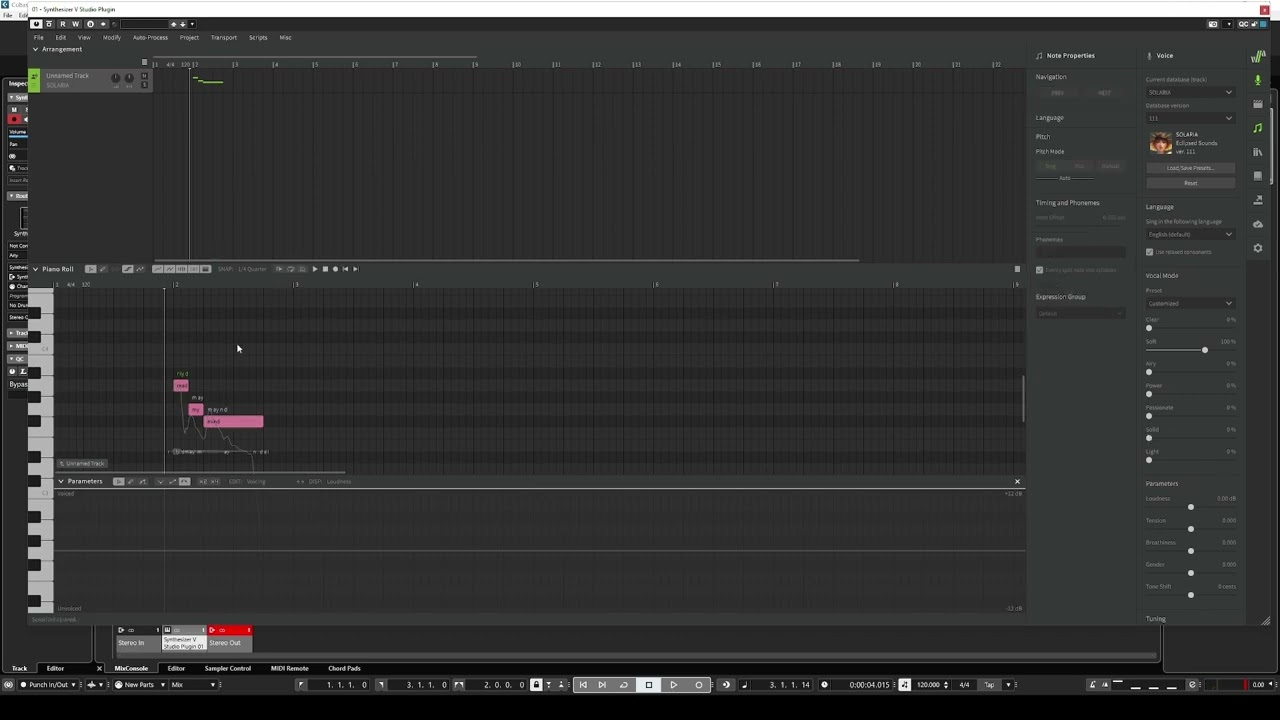Select the pointer tool in piano roll toolbar
Screen dimensions: 1280x720
coord(90,269)
